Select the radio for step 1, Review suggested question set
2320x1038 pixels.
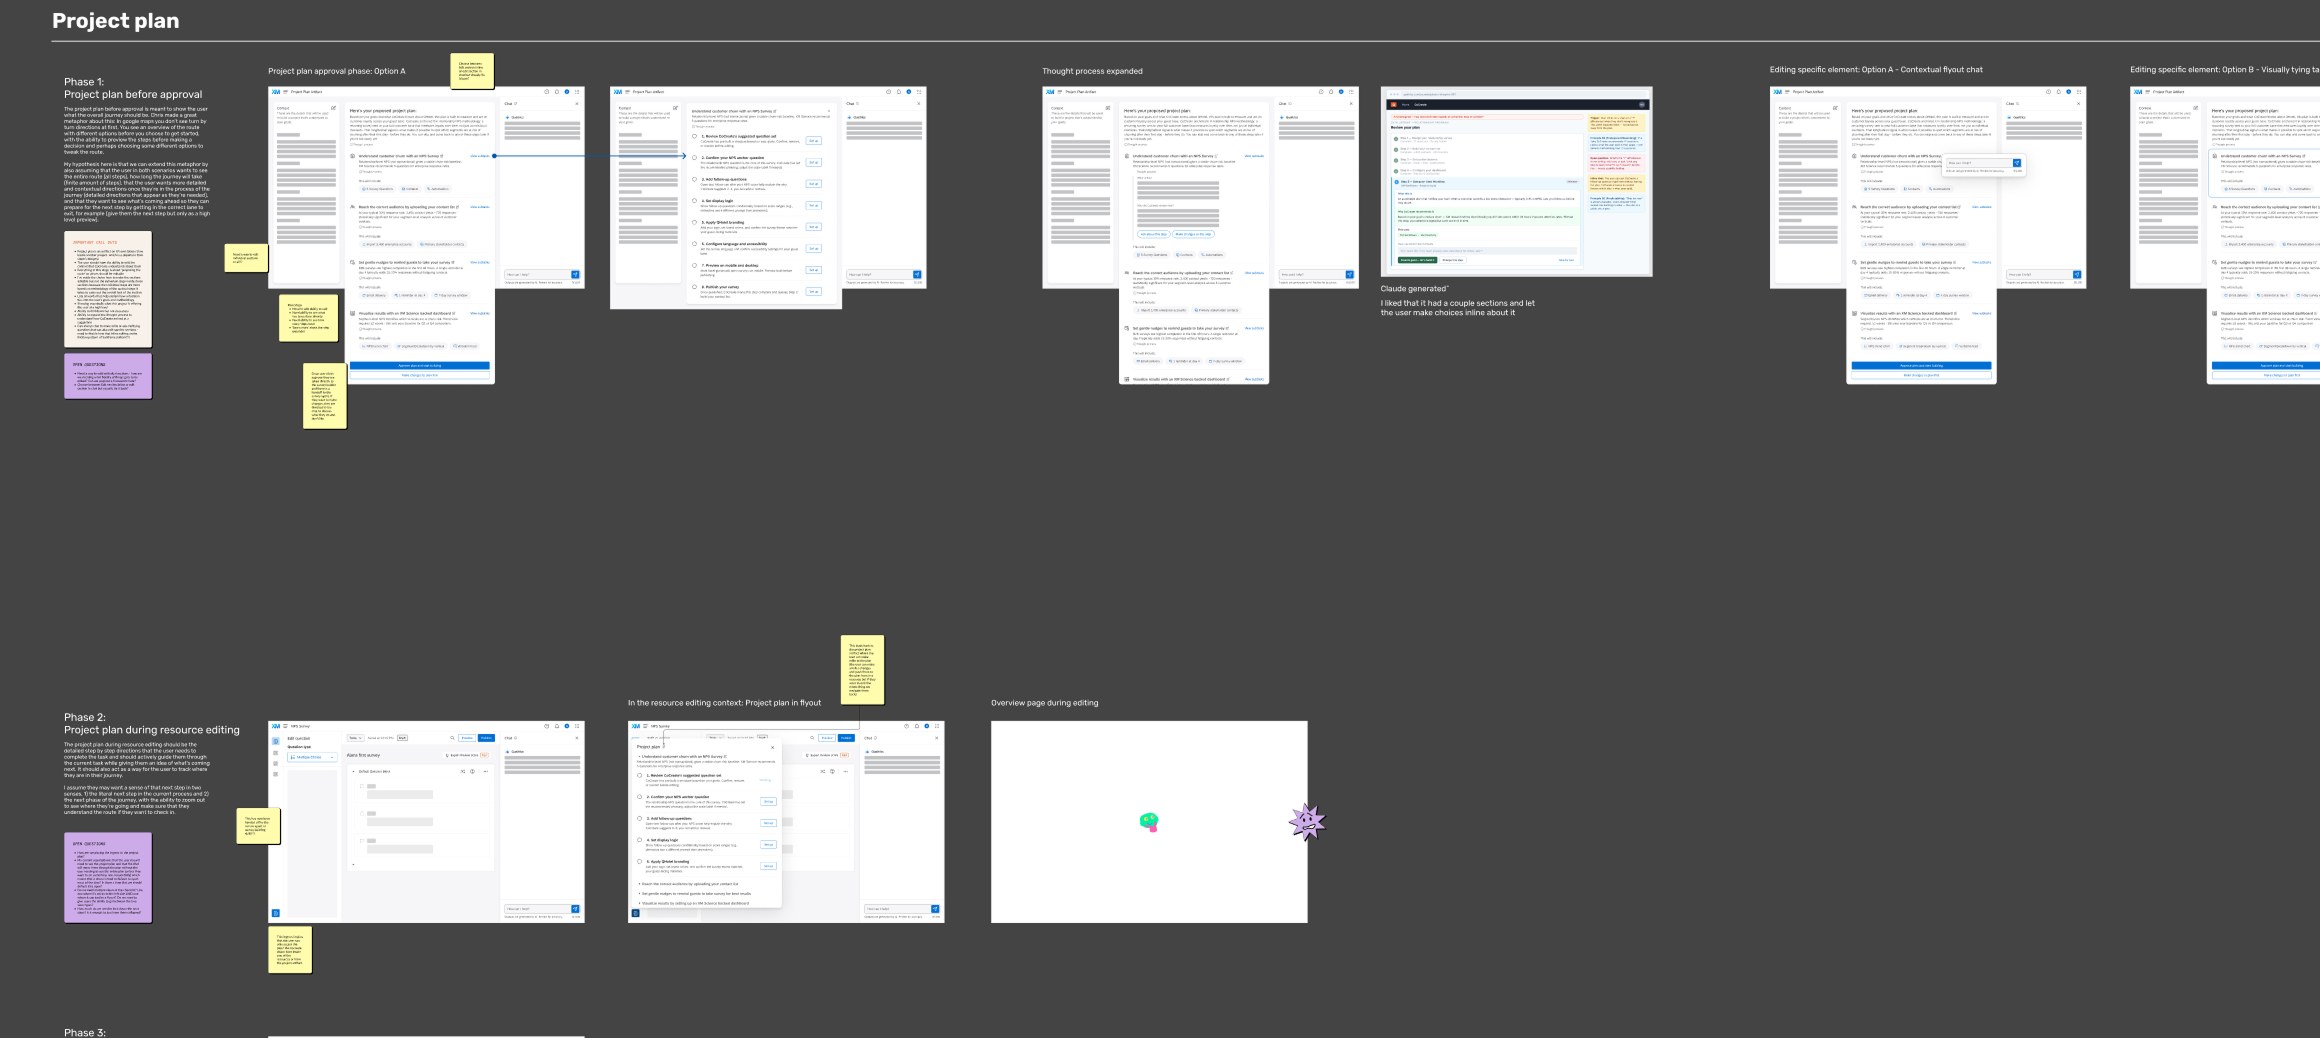[695, 137]
